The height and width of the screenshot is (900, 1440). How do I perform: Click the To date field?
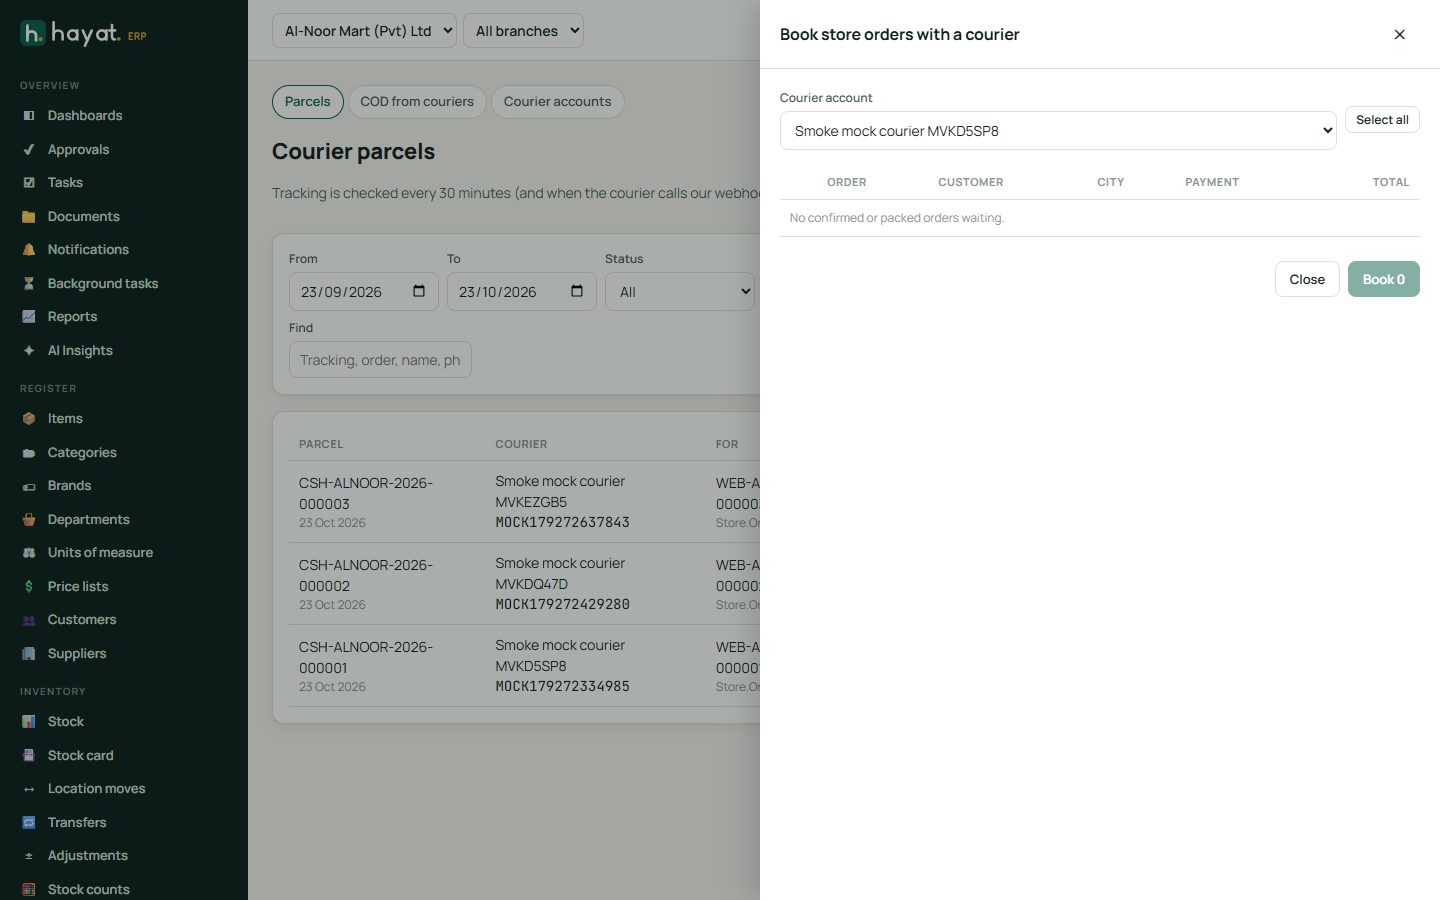coord(522,292)
